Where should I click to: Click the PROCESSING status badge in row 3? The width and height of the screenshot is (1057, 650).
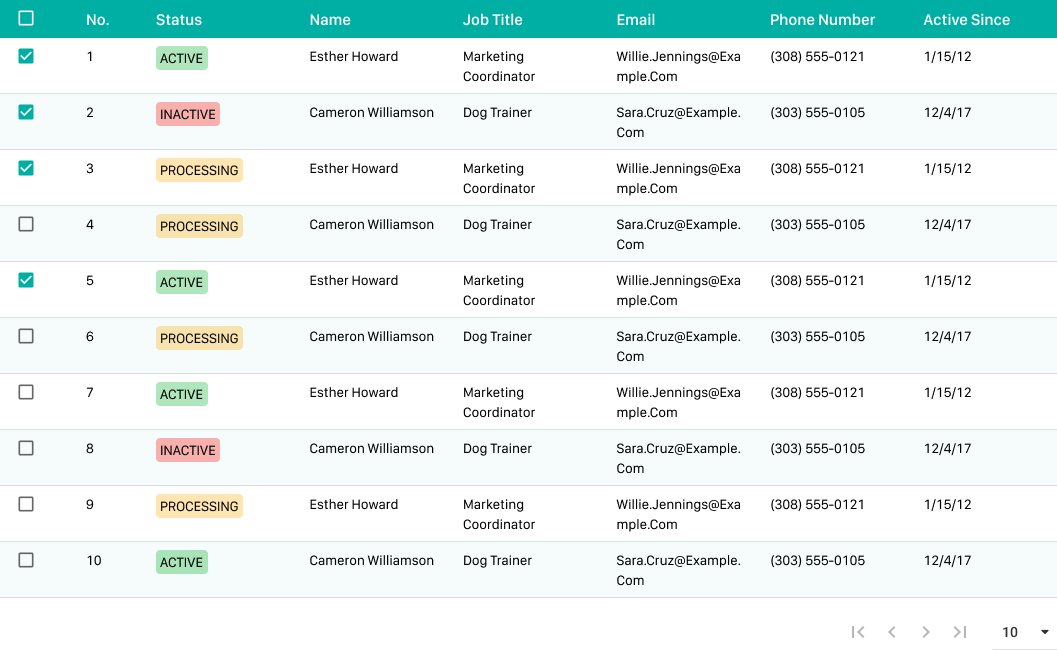(199, 170)
